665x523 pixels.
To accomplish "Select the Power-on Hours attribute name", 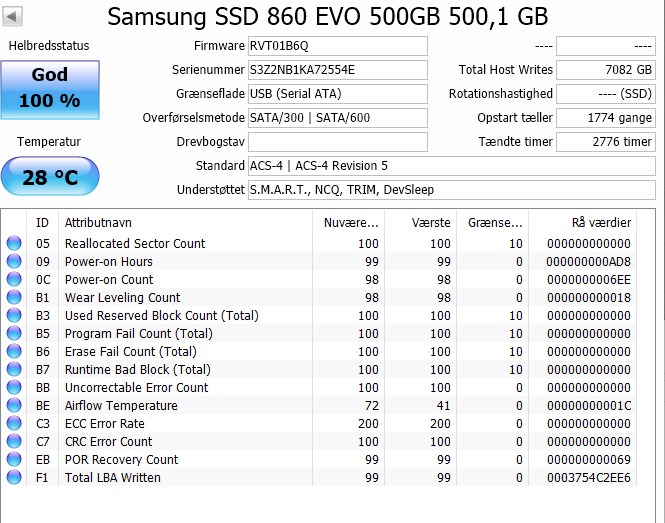I will (x=109, y=262).
